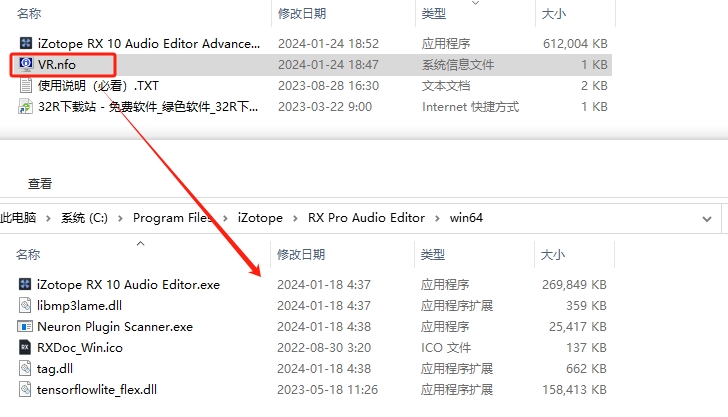Click the tensorflowlite_flex.dll file icon
The image size is (728, 417).
point(26,389)
